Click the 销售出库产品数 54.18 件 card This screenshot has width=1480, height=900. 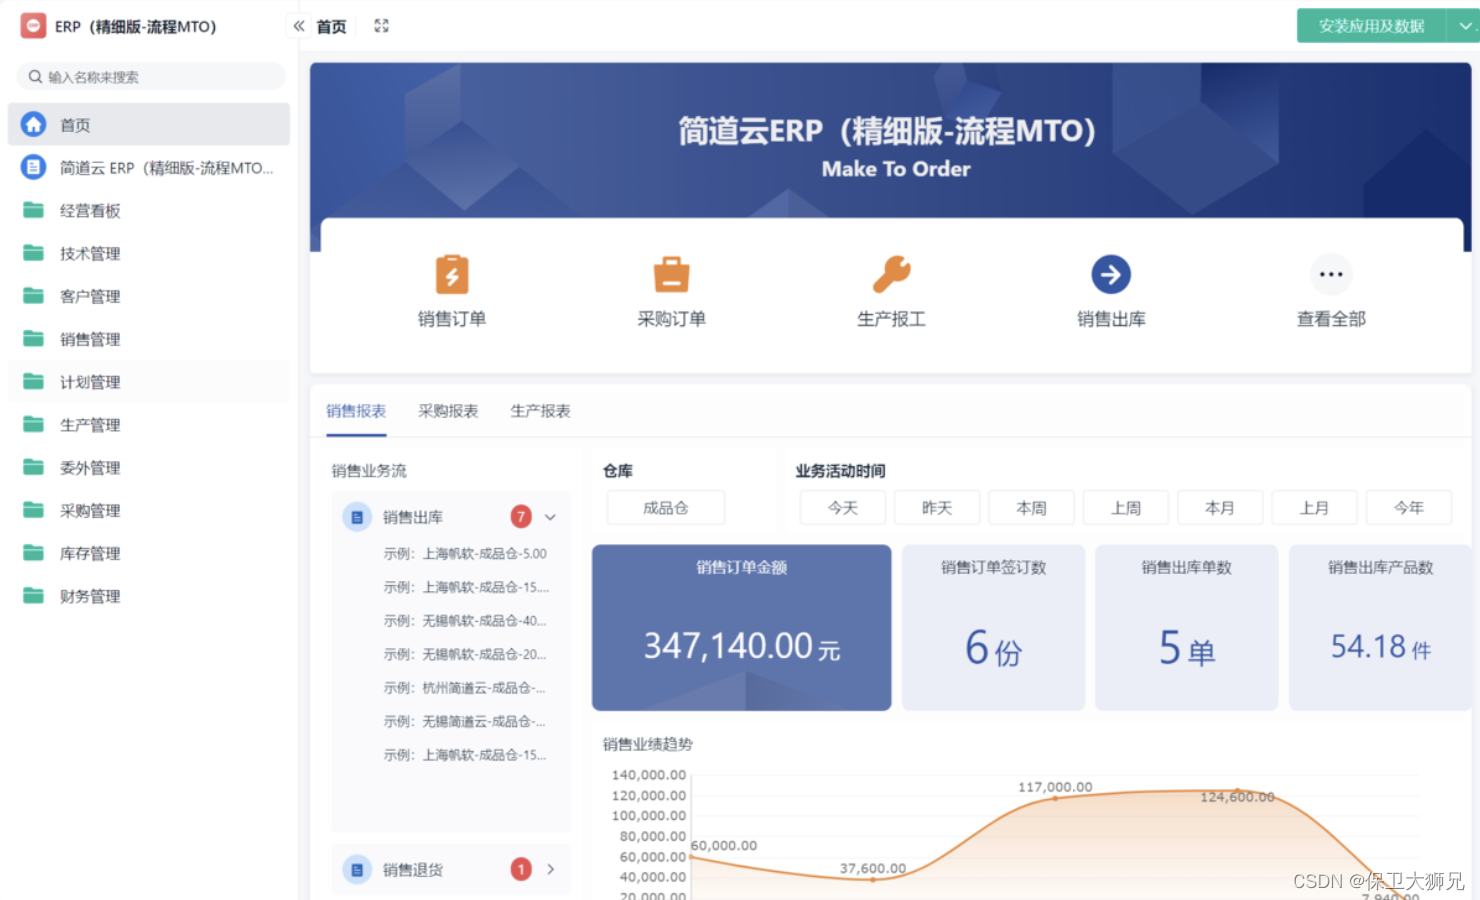point(1380,628)
